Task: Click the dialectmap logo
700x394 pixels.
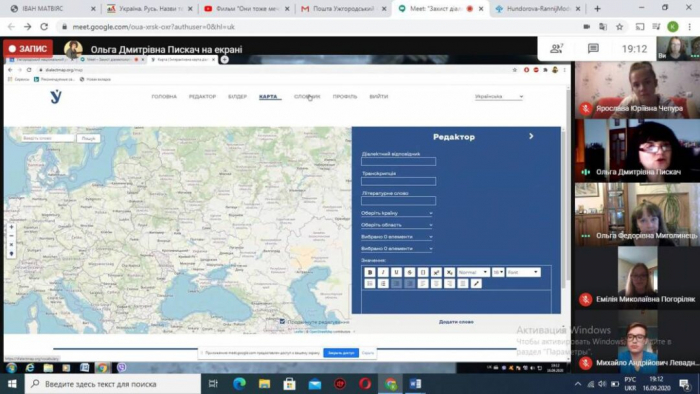Action: tap(56, 96)
